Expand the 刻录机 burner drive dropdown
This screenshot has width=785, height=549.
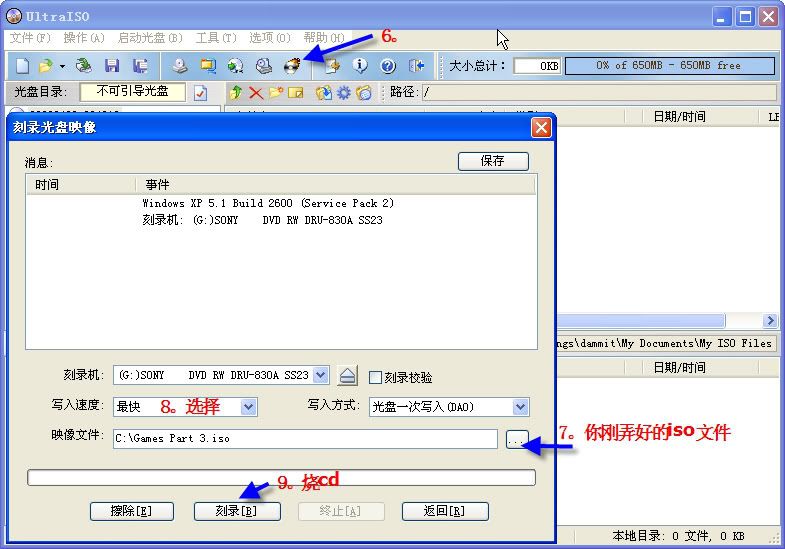coord(320,376)
